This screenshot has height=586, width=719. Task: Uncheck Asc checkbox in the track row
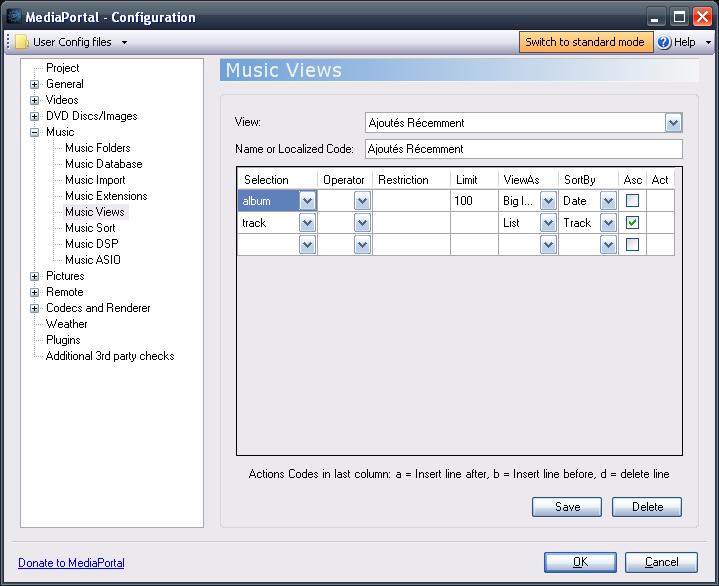pyautogui.click(x=632, y=223)
